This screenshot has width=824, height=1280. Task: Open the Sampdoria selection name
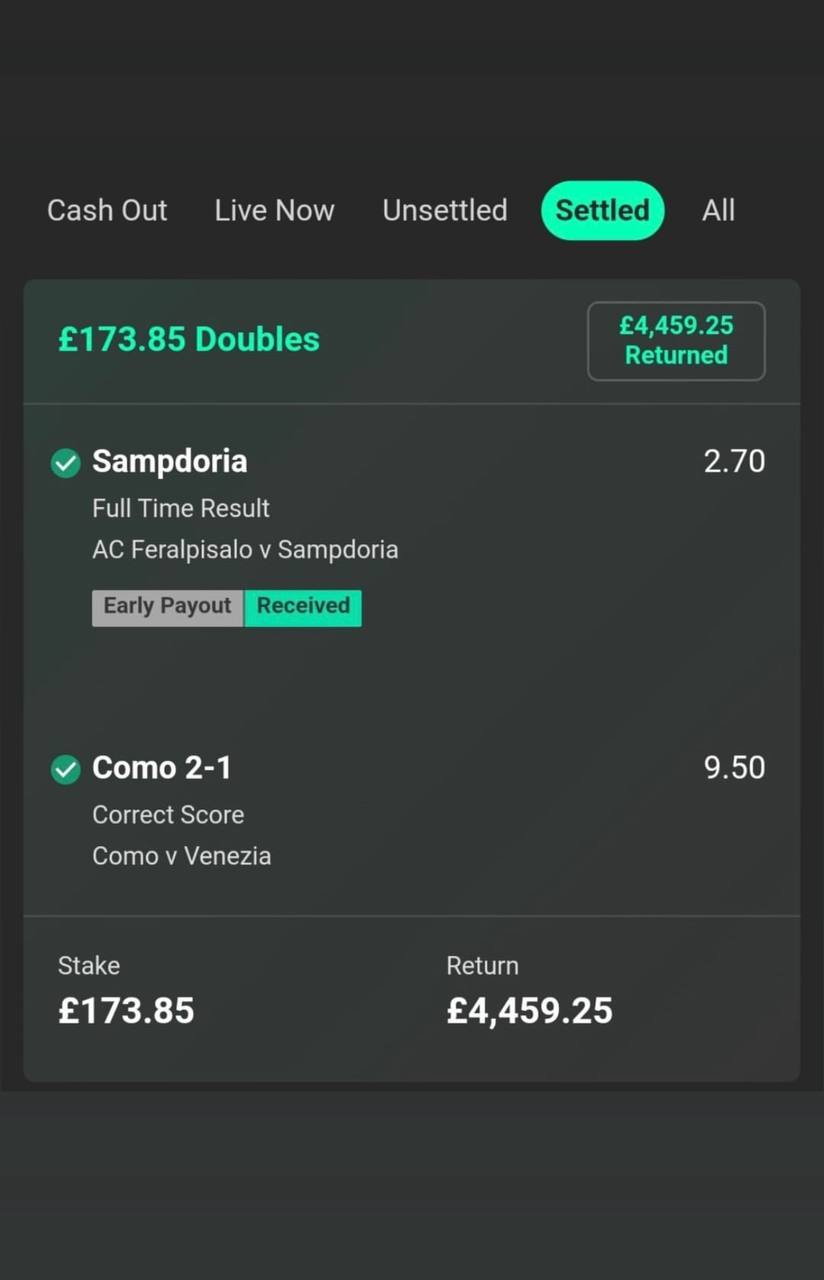169,461
